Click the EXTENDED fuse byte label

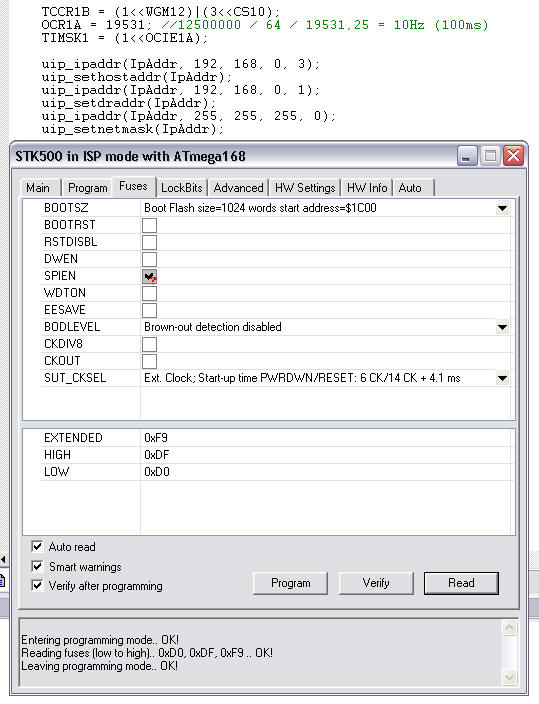(73, 438)
